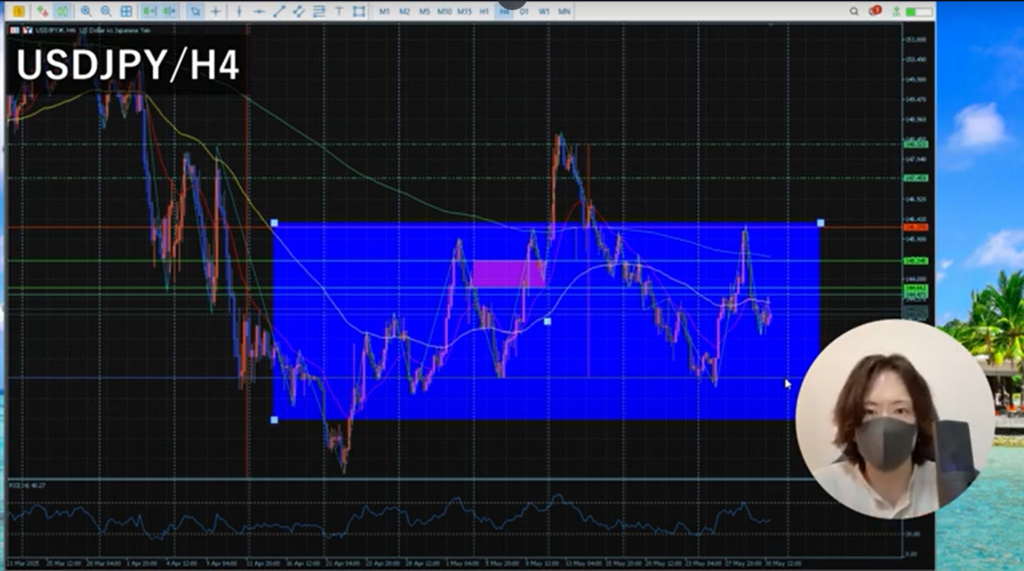Switch chart to H1 timeframe
This screenshot has width=1024, height=571.
pos(484,11)
